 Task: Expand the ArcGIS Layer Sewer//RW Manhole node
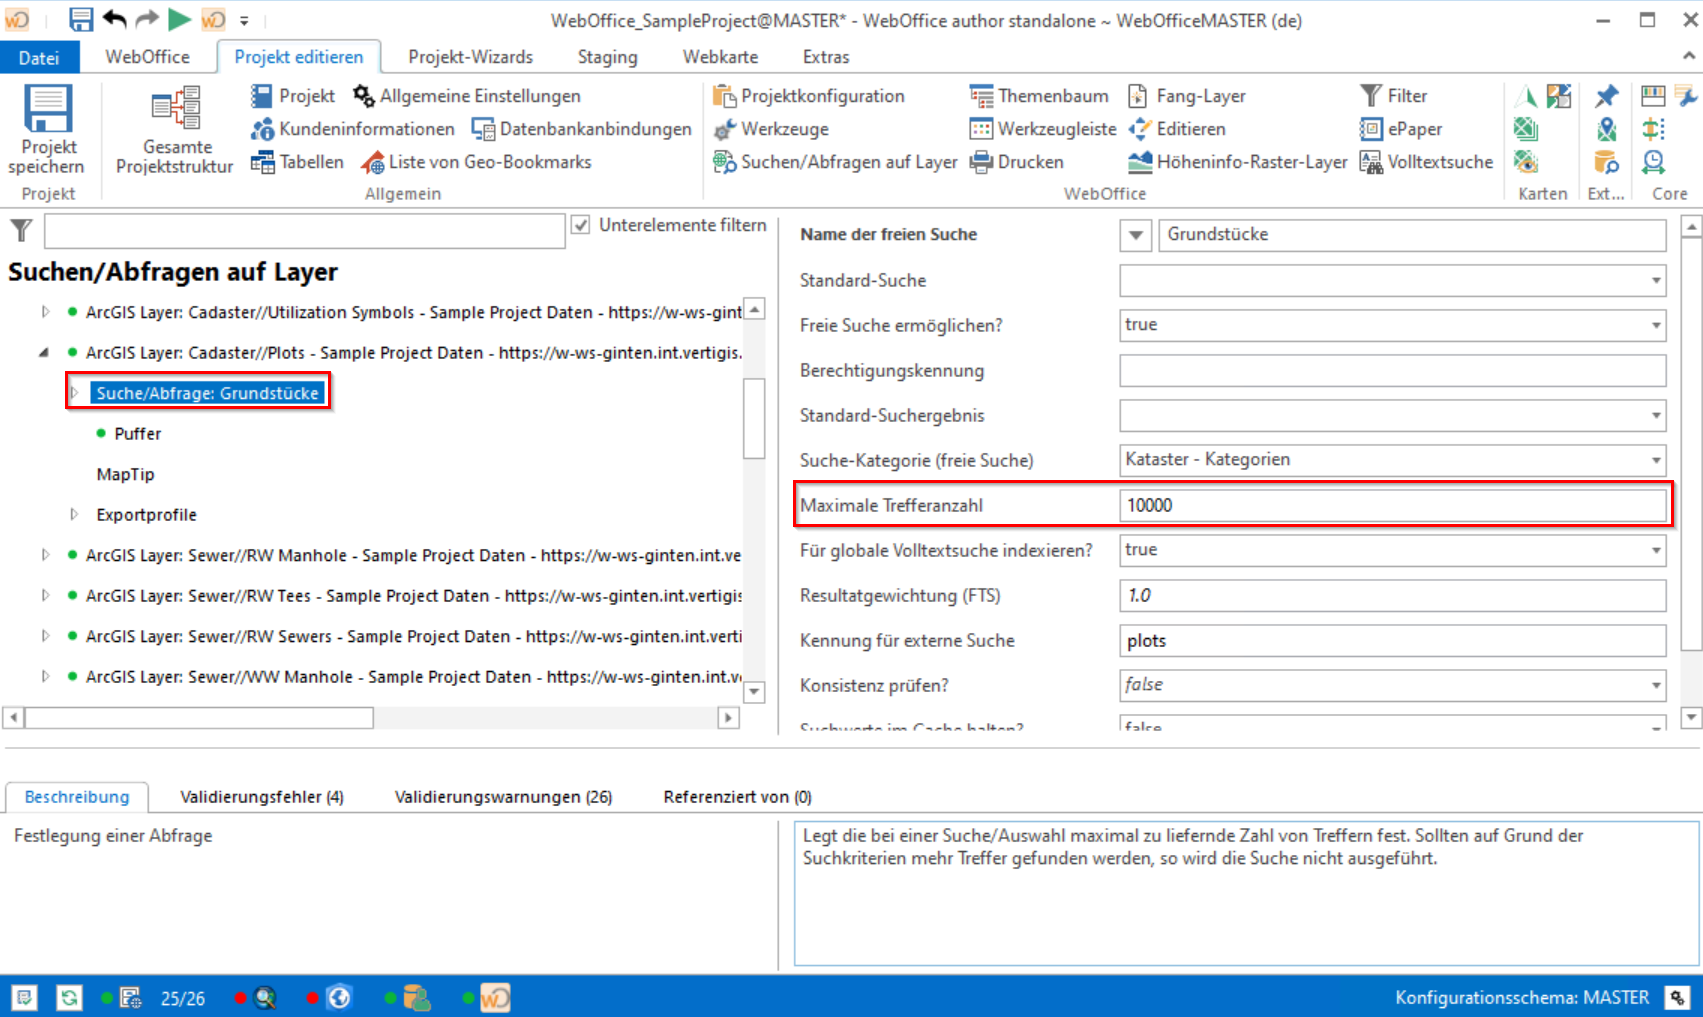[45, 555]
